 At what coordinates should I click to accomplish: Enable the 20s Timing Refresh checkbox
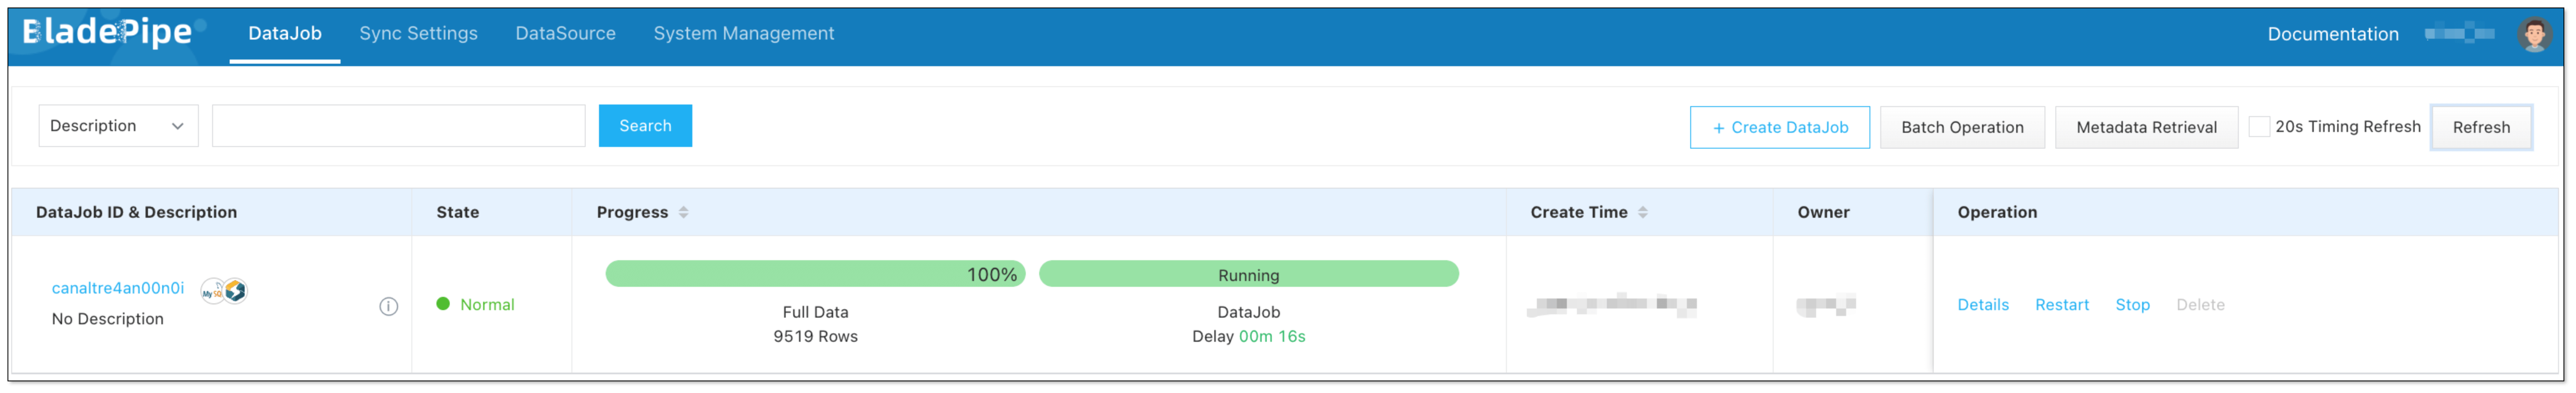point(2258,127)
